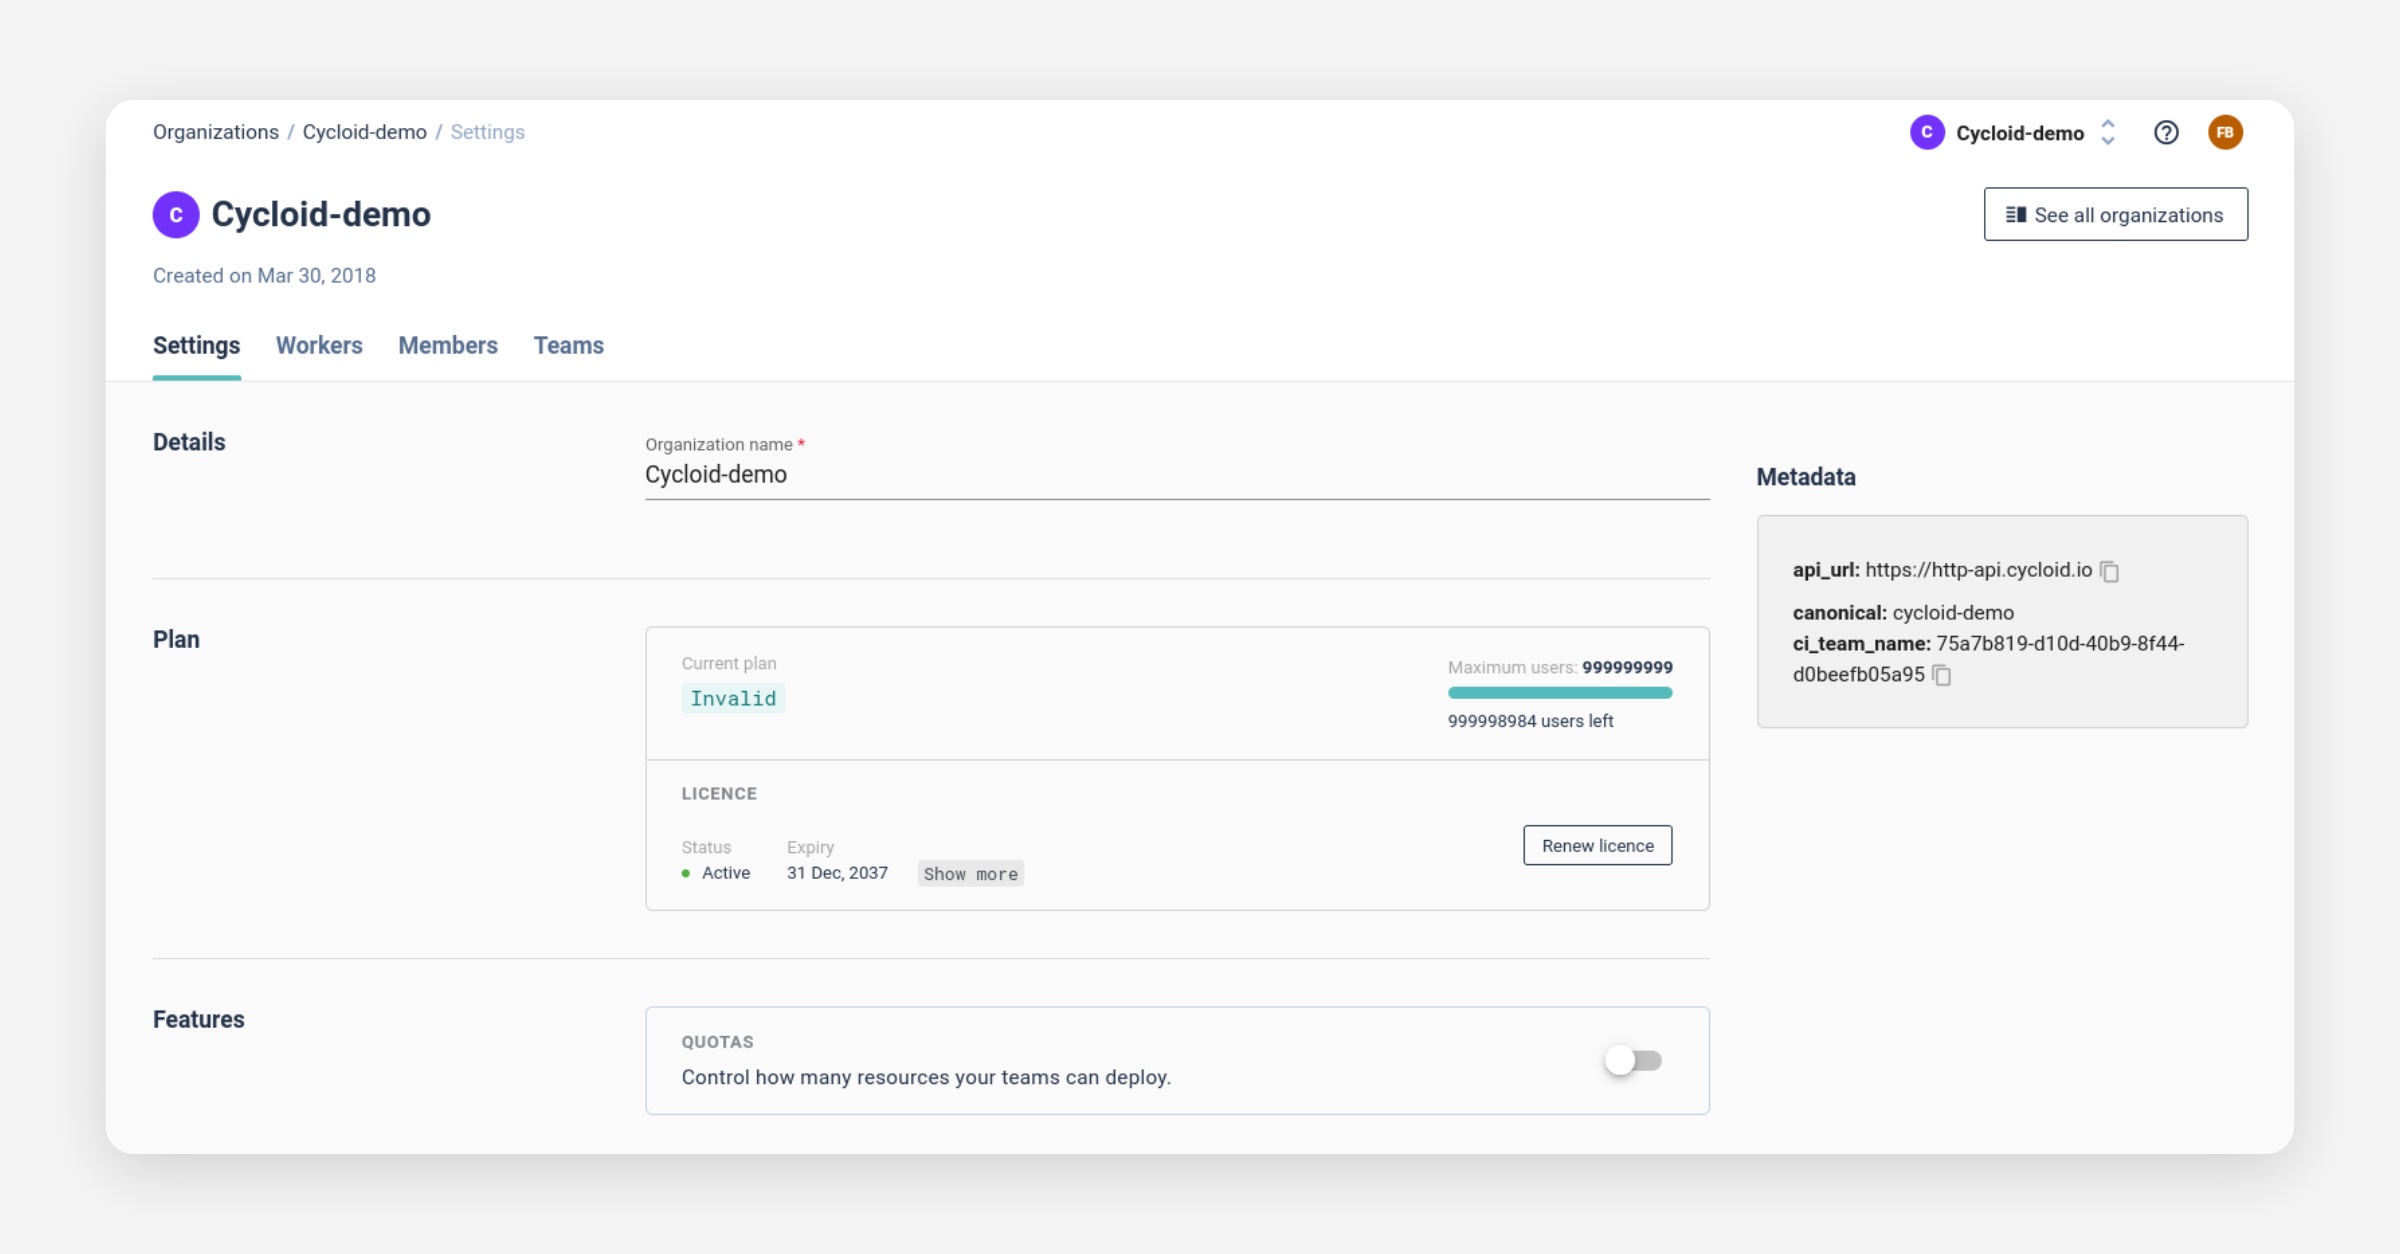Focus the Organization name input field
The height and width of the screenshot is (1254, 2400).
[1177, 475]
